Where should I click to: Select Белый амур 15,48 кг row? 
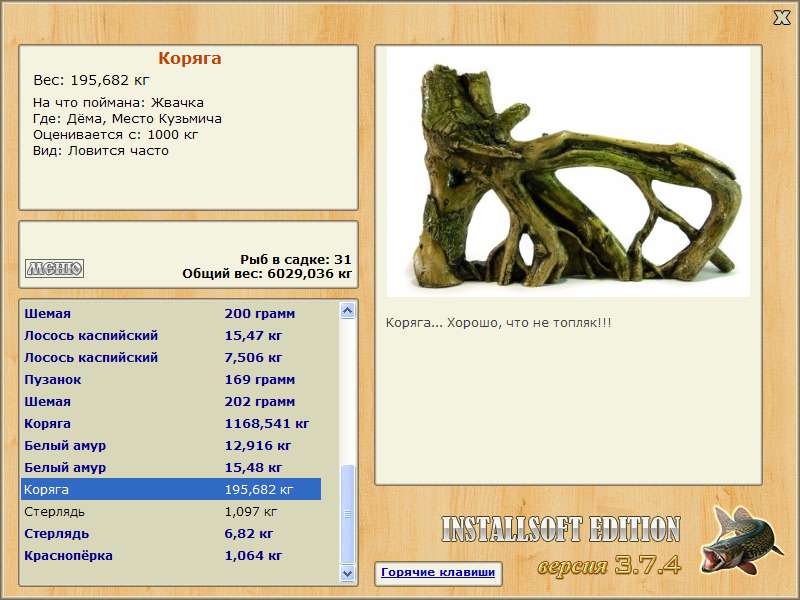coord(171,467)
